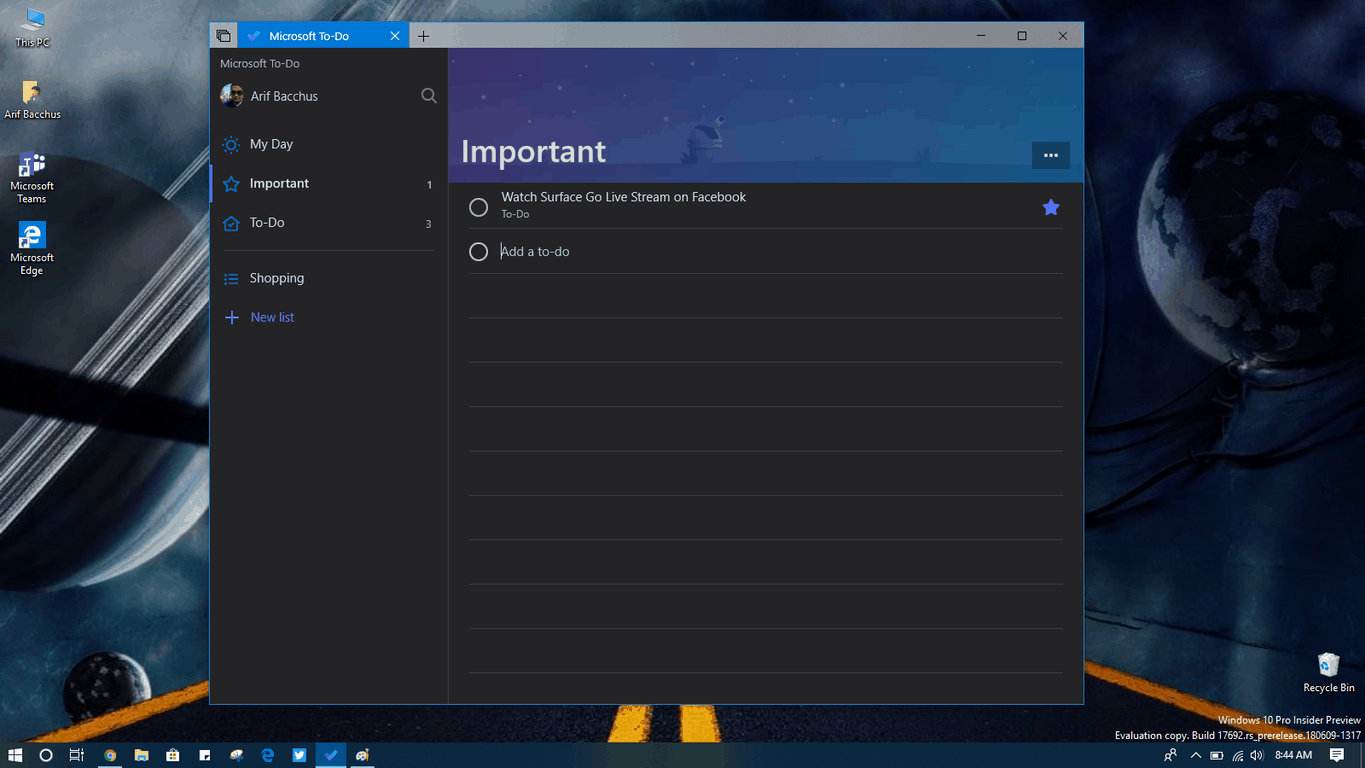This screenshot has width=1365, height=768.
Task: Unstar the Watch Surface Go task
Action: [1050, 207]
